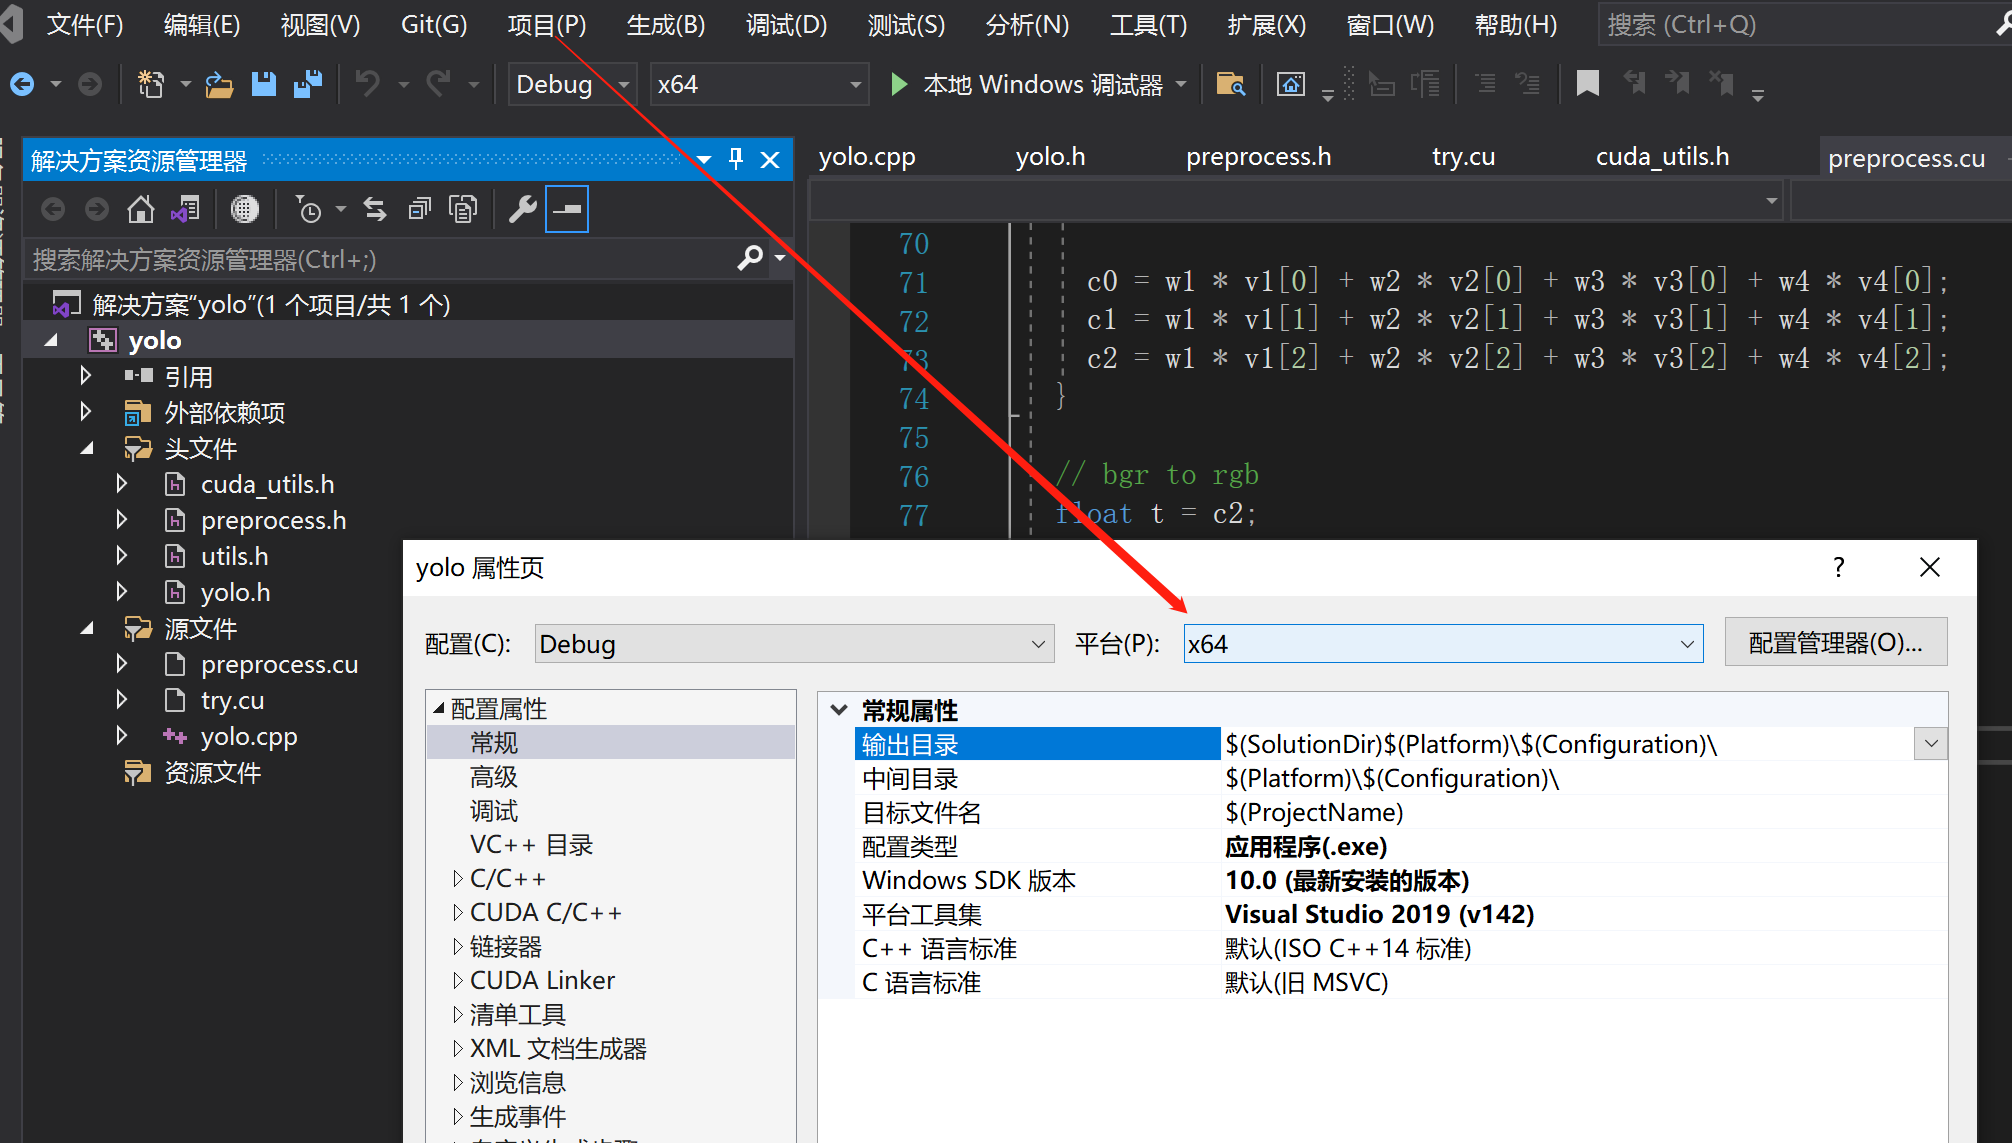Click the help question mark button in the dialog
2012x1143 pixels.
1838,567
